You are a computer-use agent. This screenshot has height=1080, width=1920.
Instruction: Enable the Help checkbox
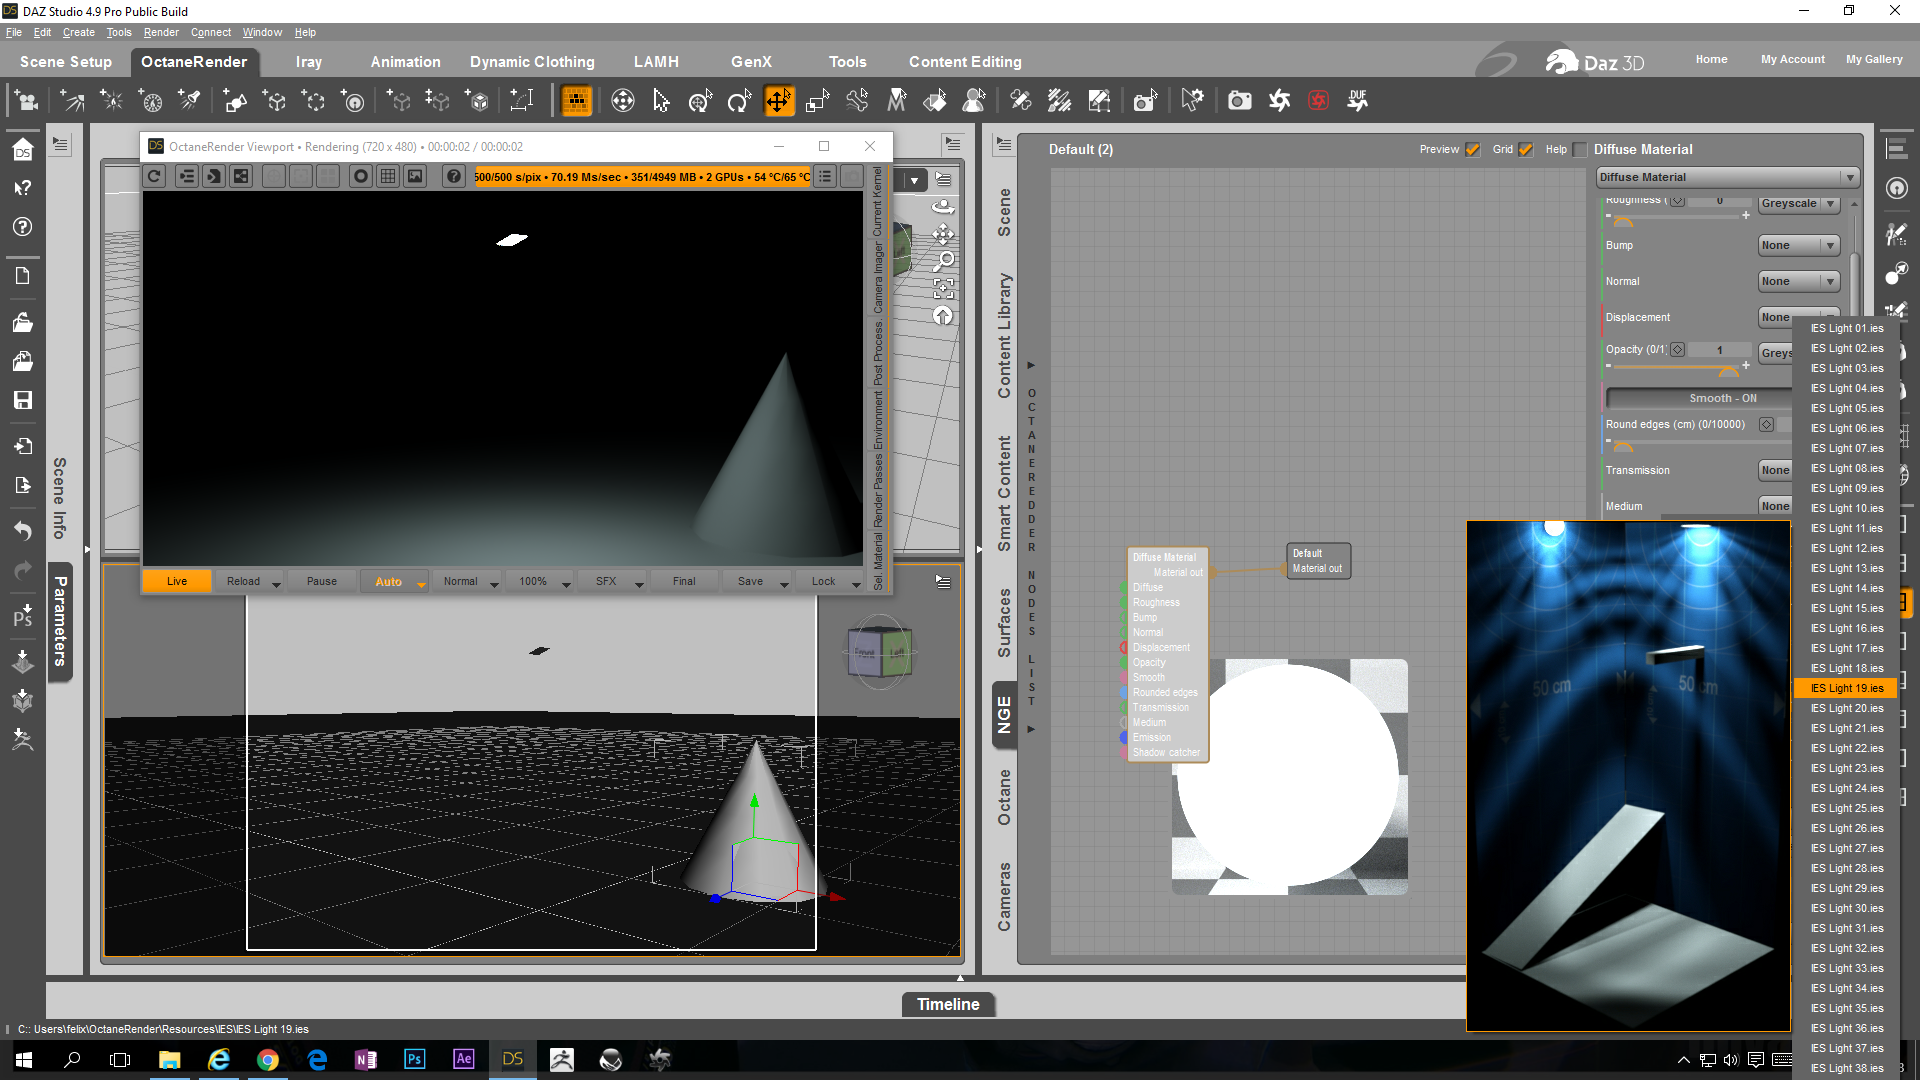pos(1579,150)
